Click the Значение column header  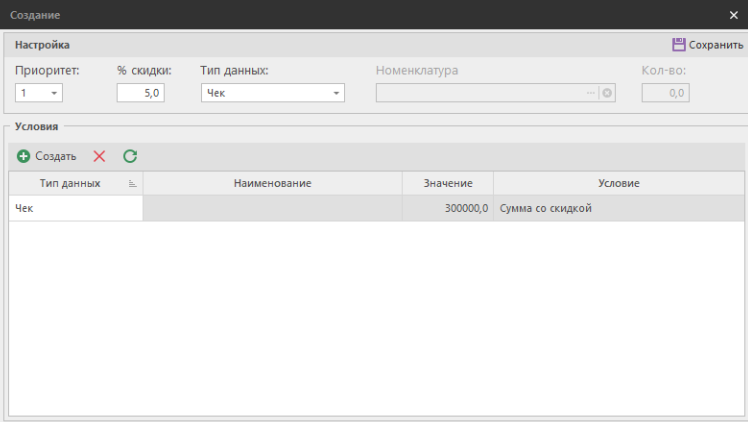point(447,183)
